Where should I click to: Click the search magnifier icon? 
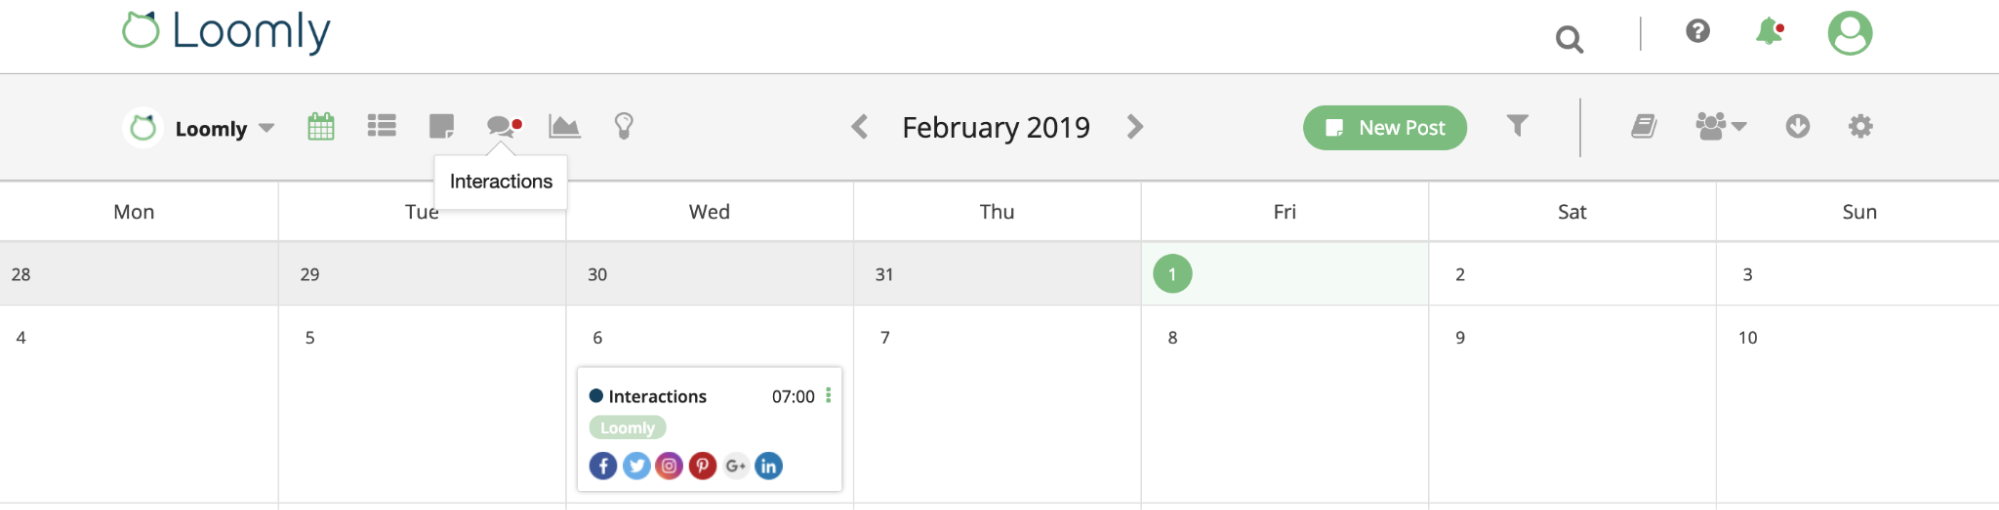[x=1569, y=39]
